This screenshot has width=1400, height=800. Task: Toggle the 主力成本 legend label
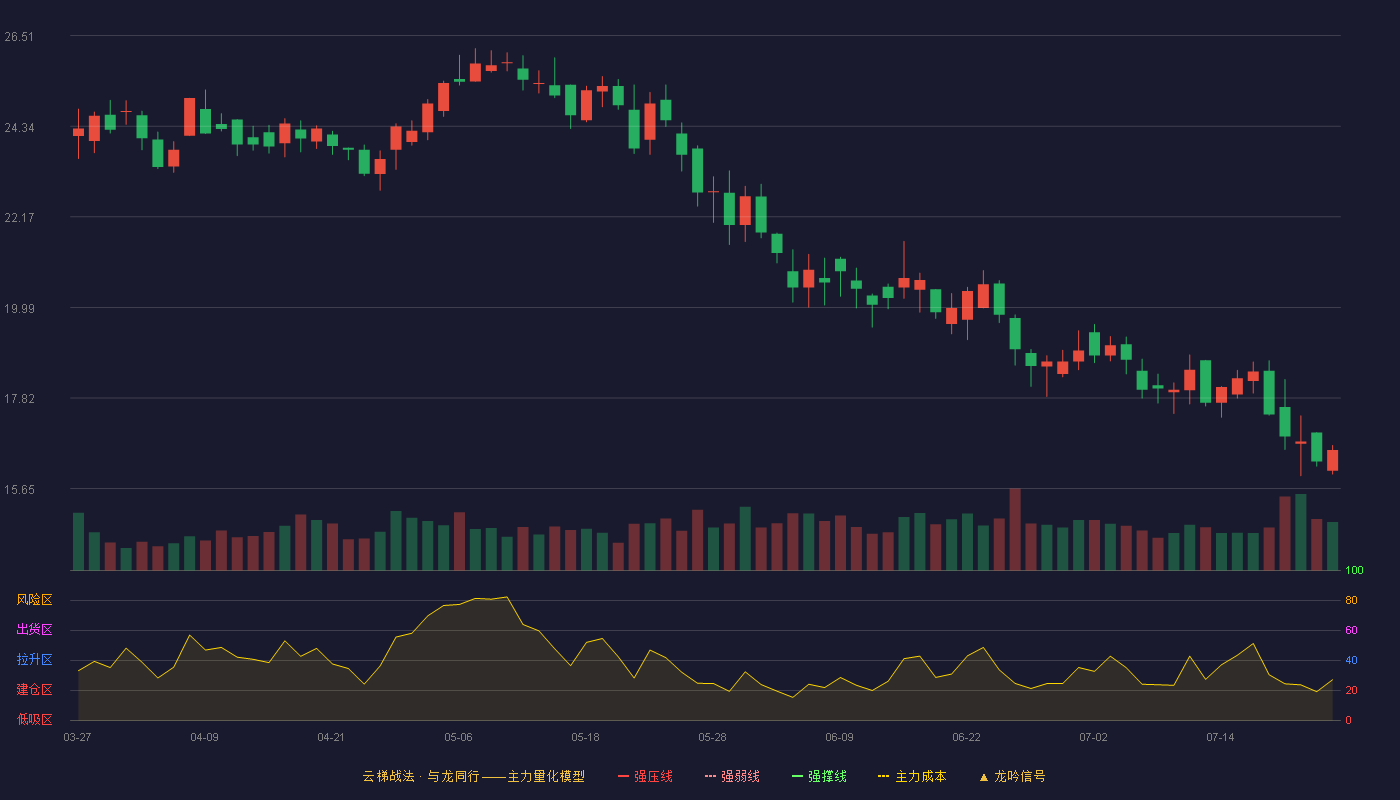click(x=920, y=776)
